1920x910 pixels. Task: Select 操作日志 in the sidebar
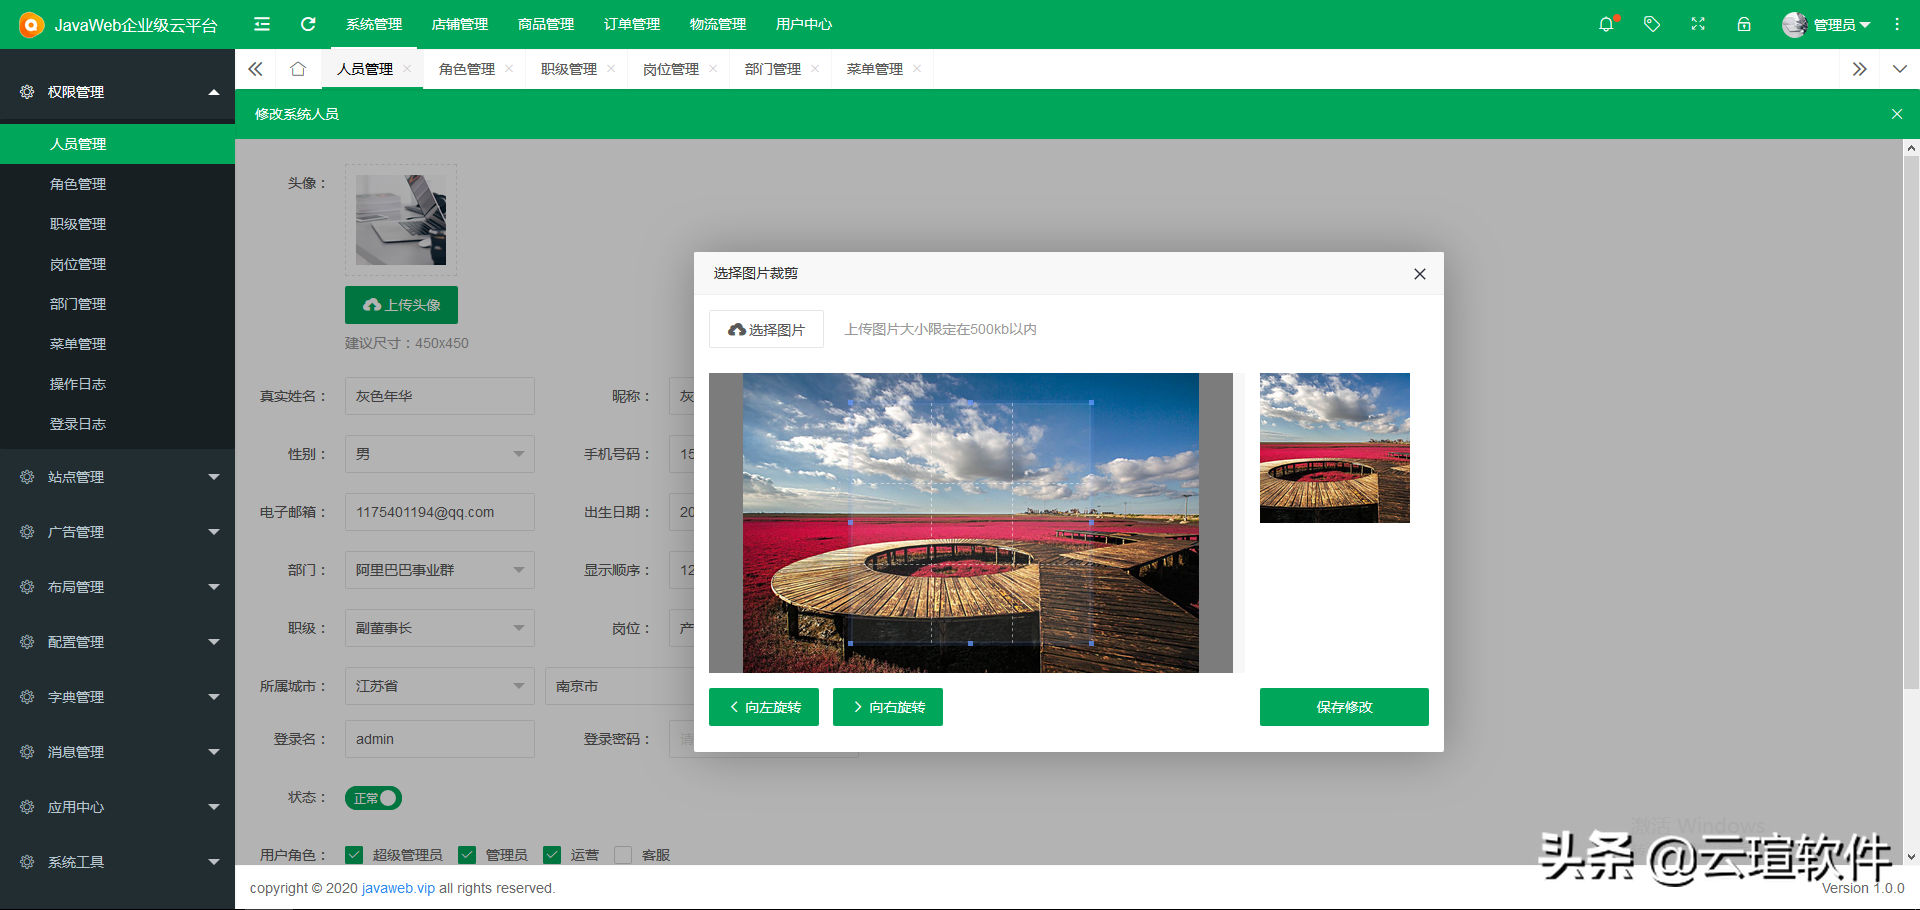(118, 384)
